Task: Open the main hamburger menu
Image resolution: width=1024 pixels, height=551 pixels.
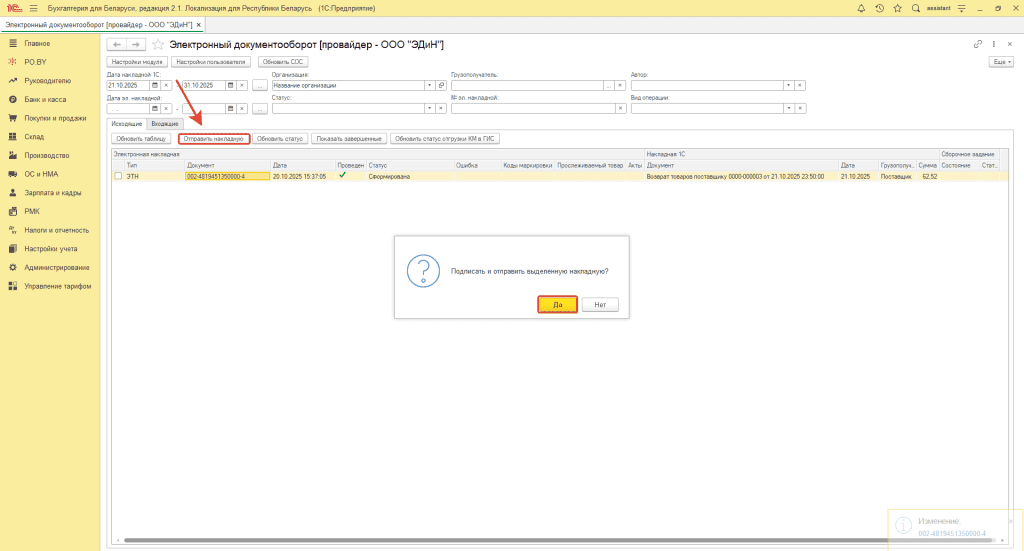Action: tap(33, 8)
